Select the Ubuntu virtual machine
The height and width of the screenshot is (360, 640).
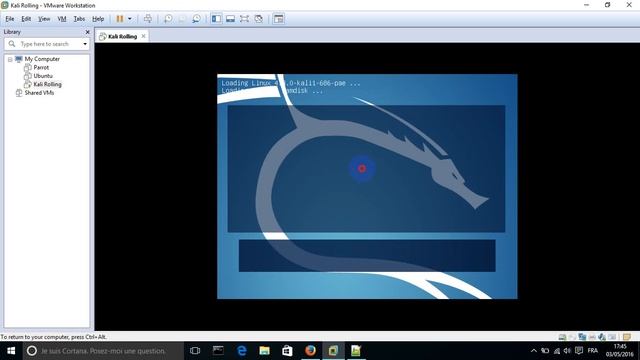coord(43,76)
